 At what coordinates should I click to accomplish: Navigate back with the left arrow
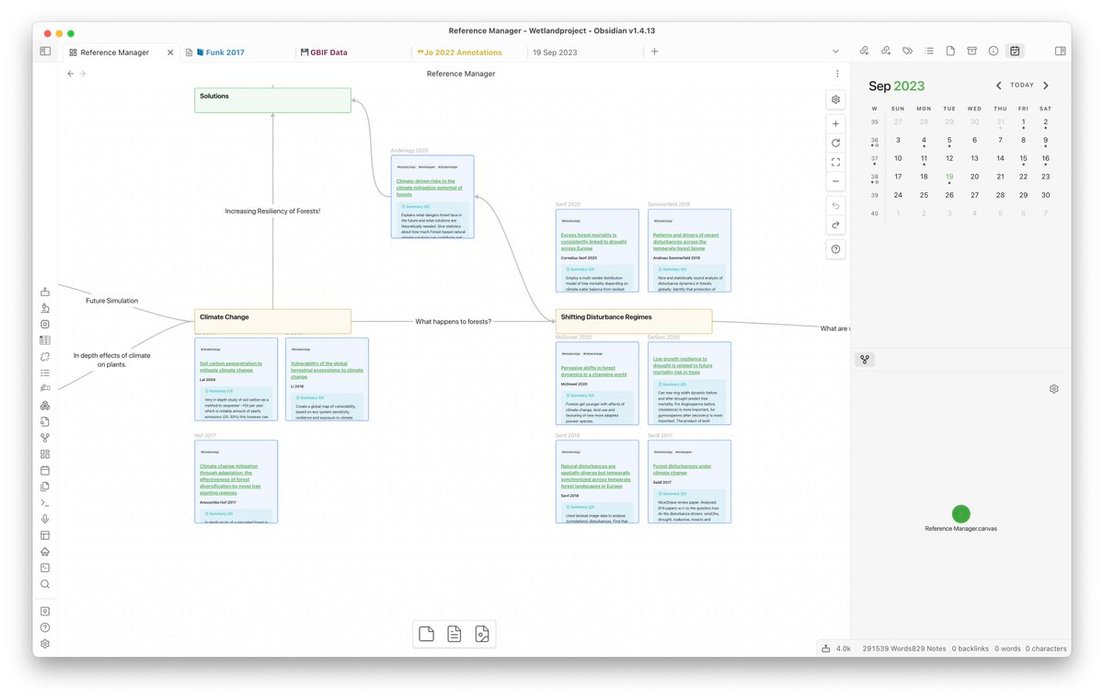[x=70, y=73]
